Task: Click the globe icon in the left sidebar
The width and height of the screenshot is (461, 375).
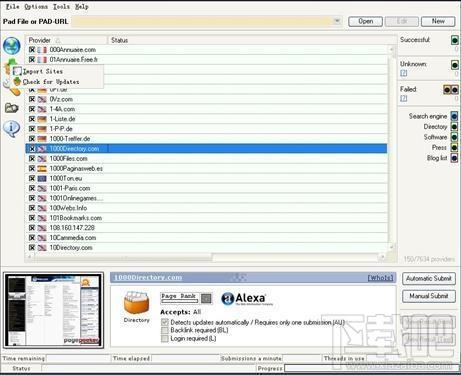Action: pyautogui.click(x=12, y=46)
